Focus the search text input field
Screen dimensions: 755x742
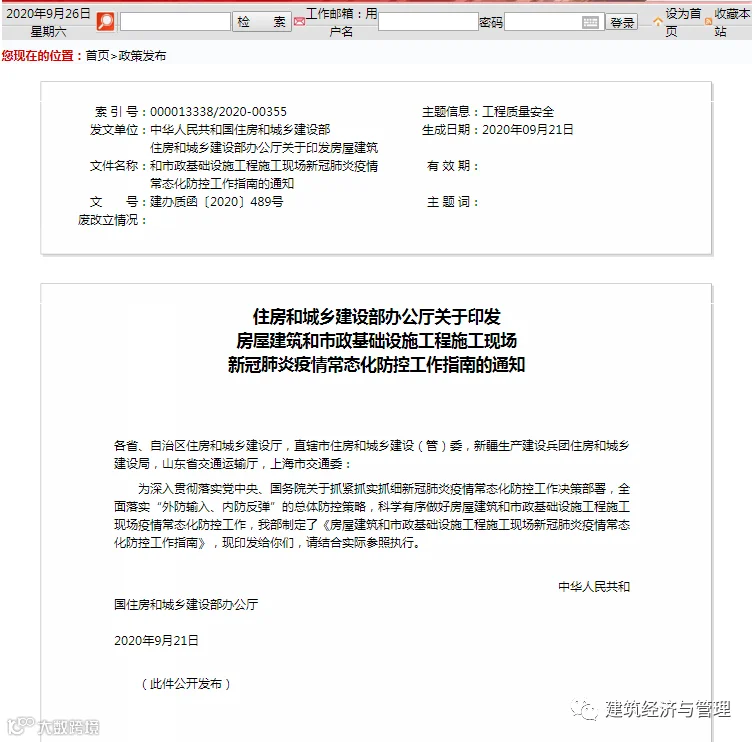tap(175, 22)
